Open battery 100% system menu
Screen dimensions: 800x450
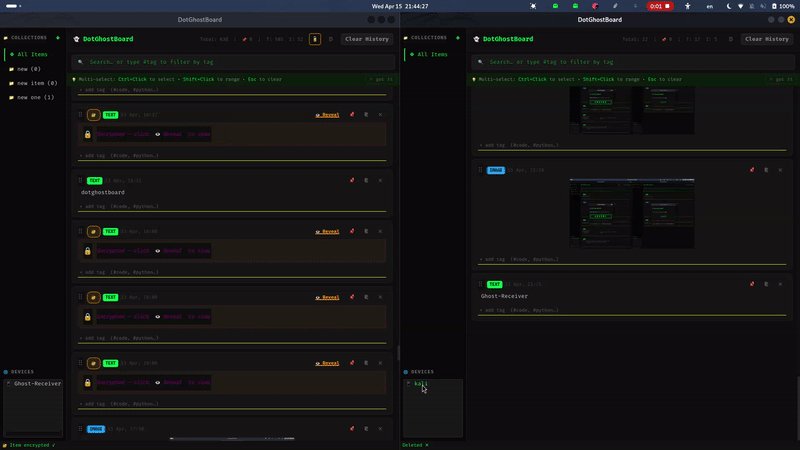click(x=783, y=6)
